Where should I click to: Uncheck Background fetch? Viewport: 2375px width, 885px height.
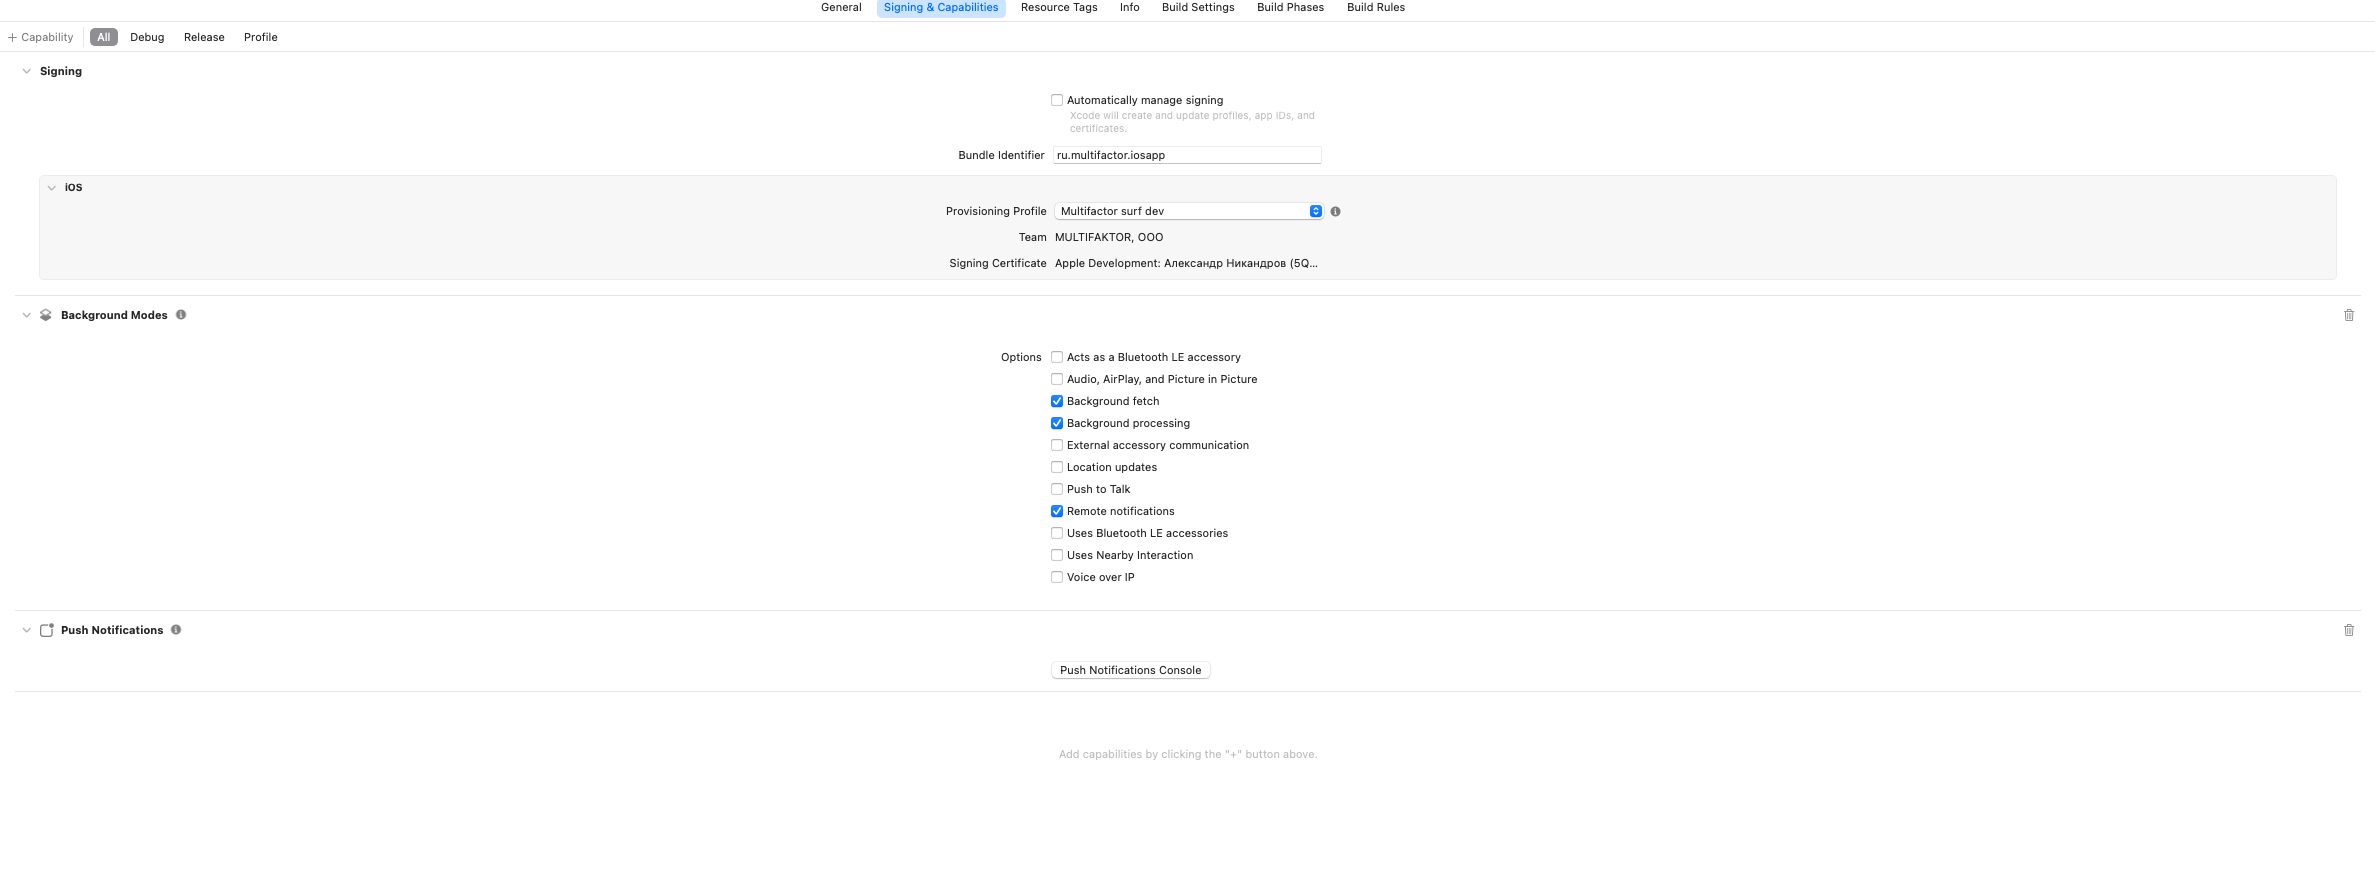pos(1057,401)
